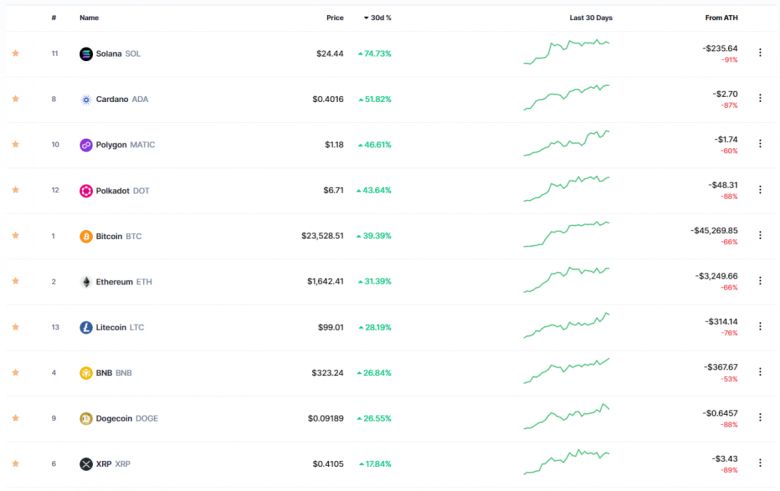
Task: Sort the table by From ATH column
Action: tap(721, 18)
